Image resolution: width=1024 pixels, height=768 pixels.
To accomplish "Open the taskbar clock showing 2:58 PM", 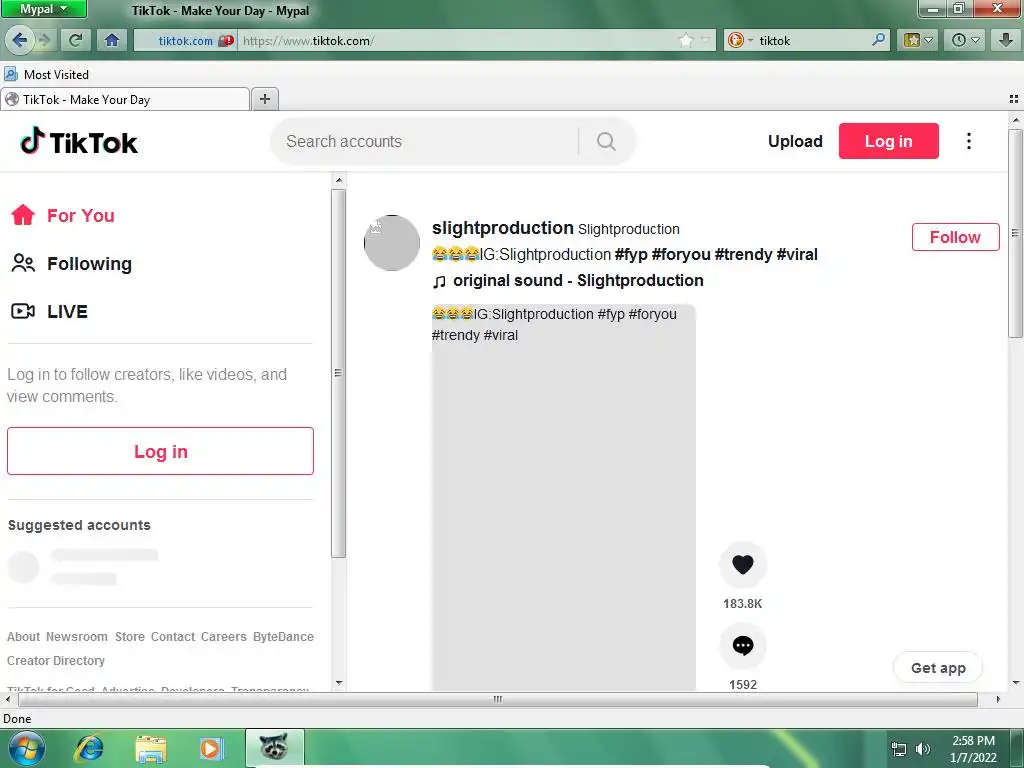I will (973, 749).
